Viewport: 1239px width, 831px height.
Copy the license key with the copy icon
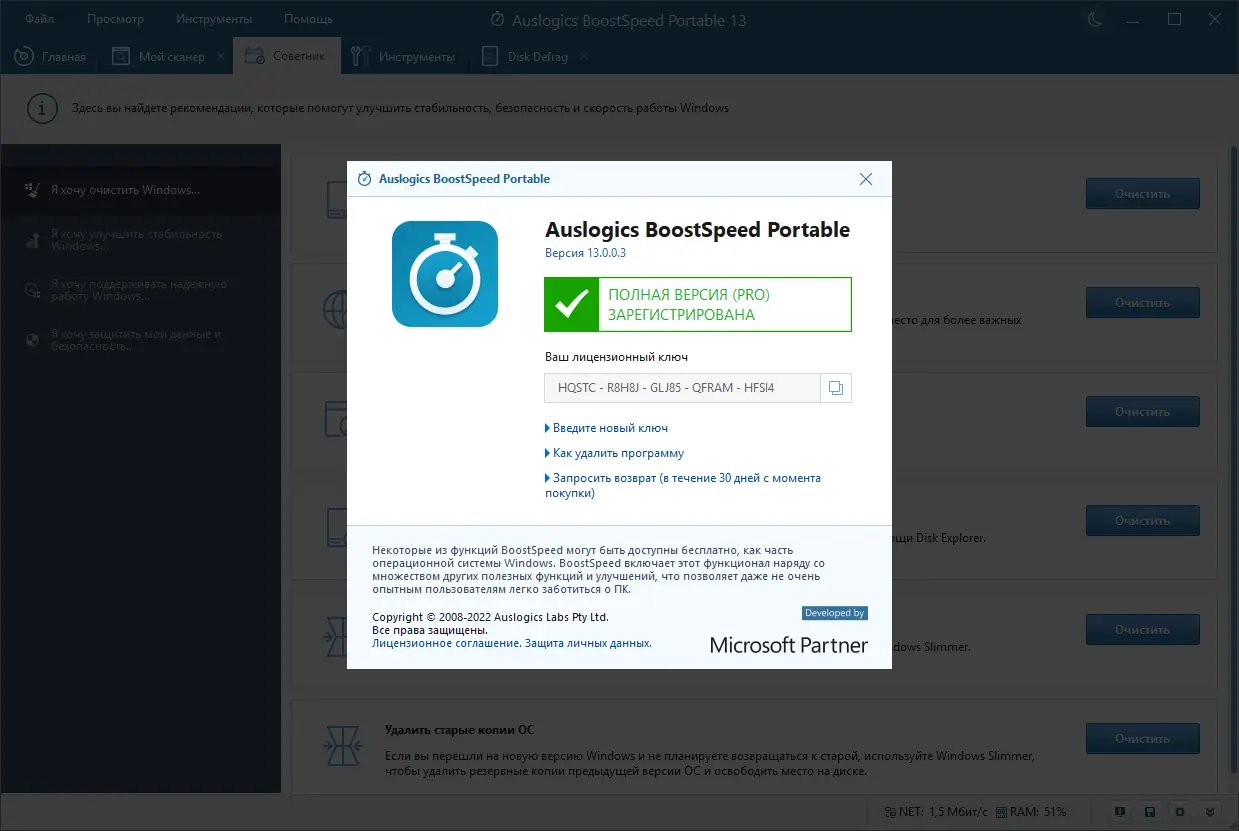coord(836,388)
